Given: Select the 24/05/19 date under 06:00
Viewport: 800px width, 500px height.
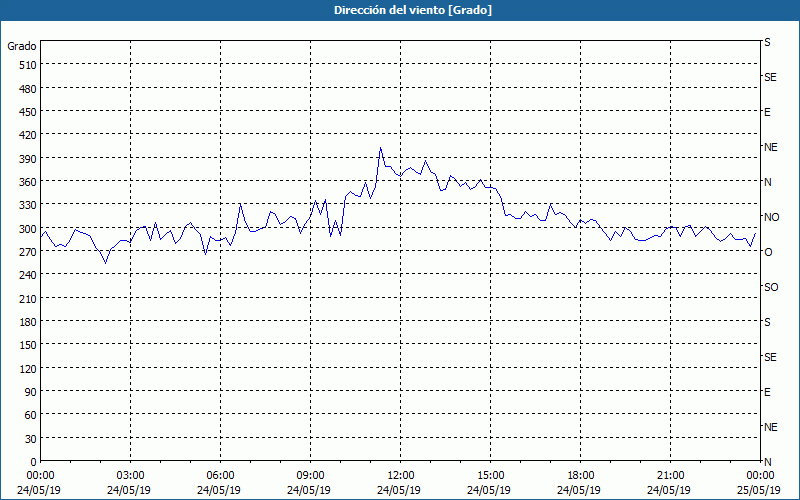Looking at the screenshot, I should coord(219,490).
